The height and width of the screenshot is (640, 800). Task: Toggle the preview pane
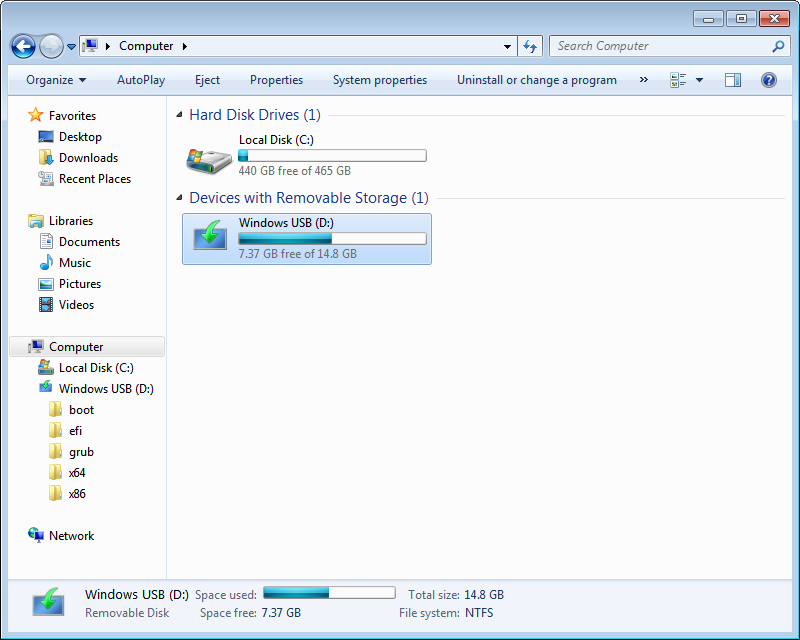[x=733, y=80]
